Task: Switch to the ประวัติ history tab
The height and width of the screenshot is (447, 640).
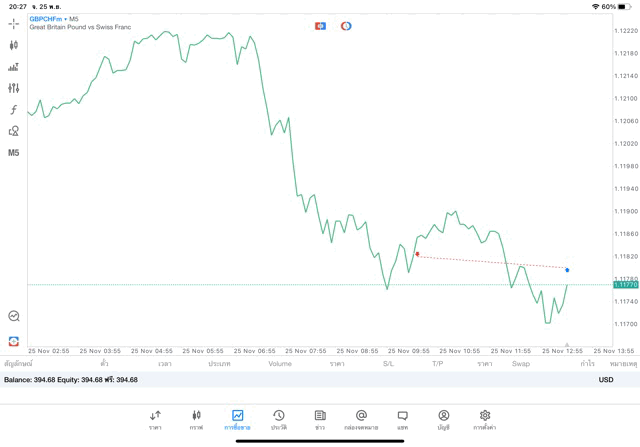Action: (x=278, y=419)
